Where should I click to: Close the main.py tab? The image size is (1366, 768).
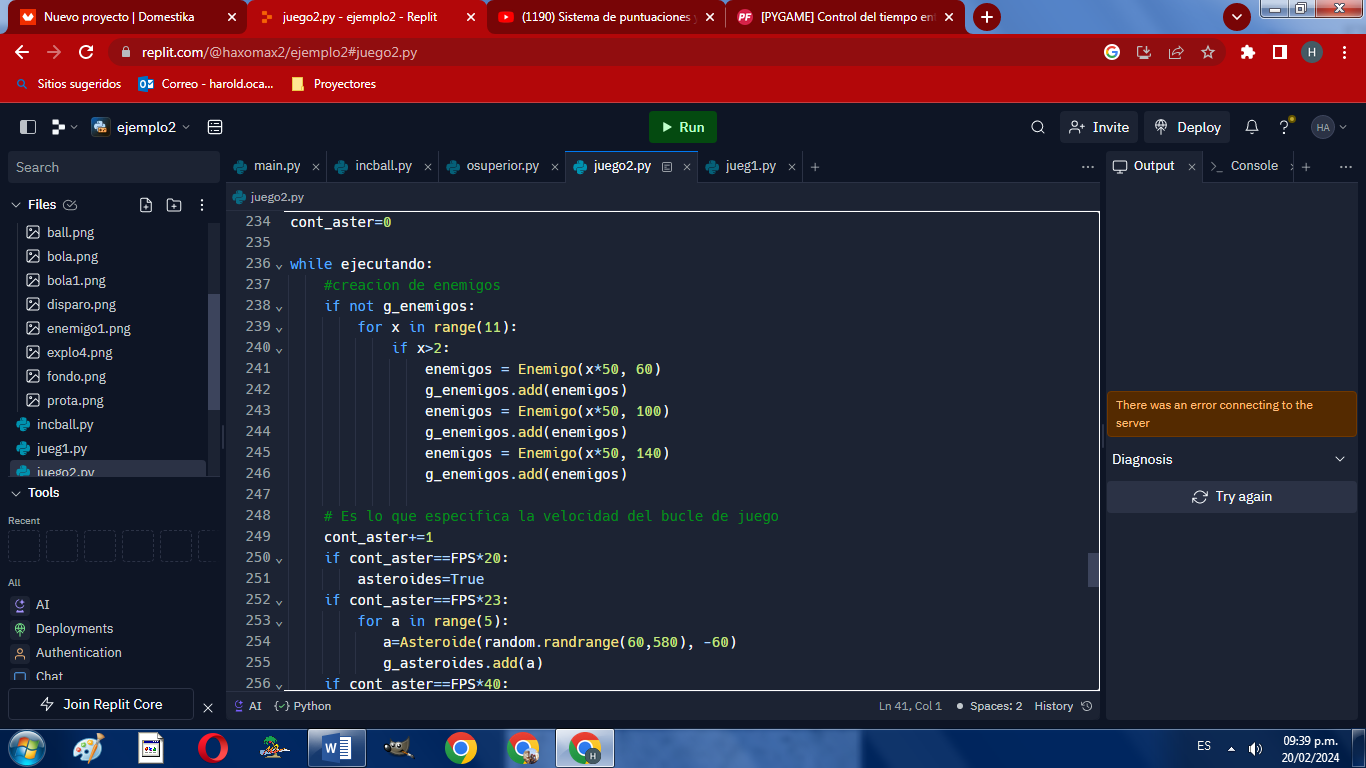click(x=315, y=167)
